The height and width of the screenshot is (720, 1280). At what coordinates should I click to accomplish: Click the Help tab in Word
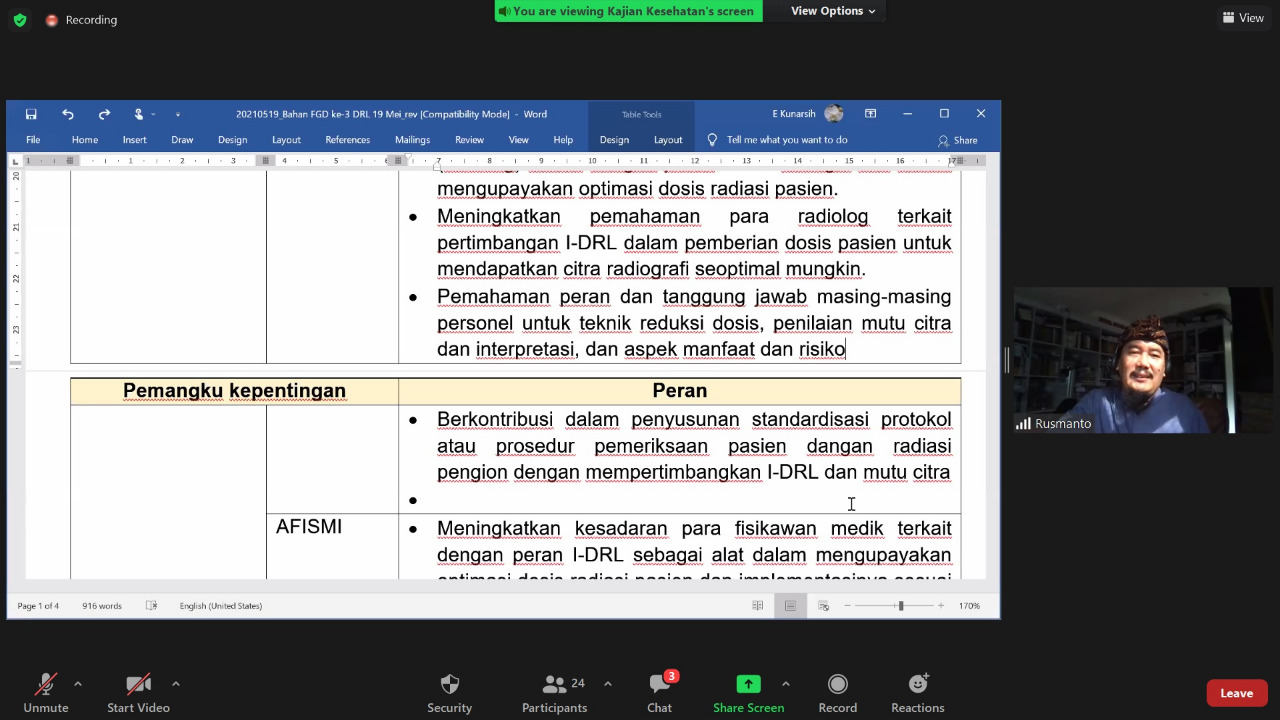(x=563, y=140)
